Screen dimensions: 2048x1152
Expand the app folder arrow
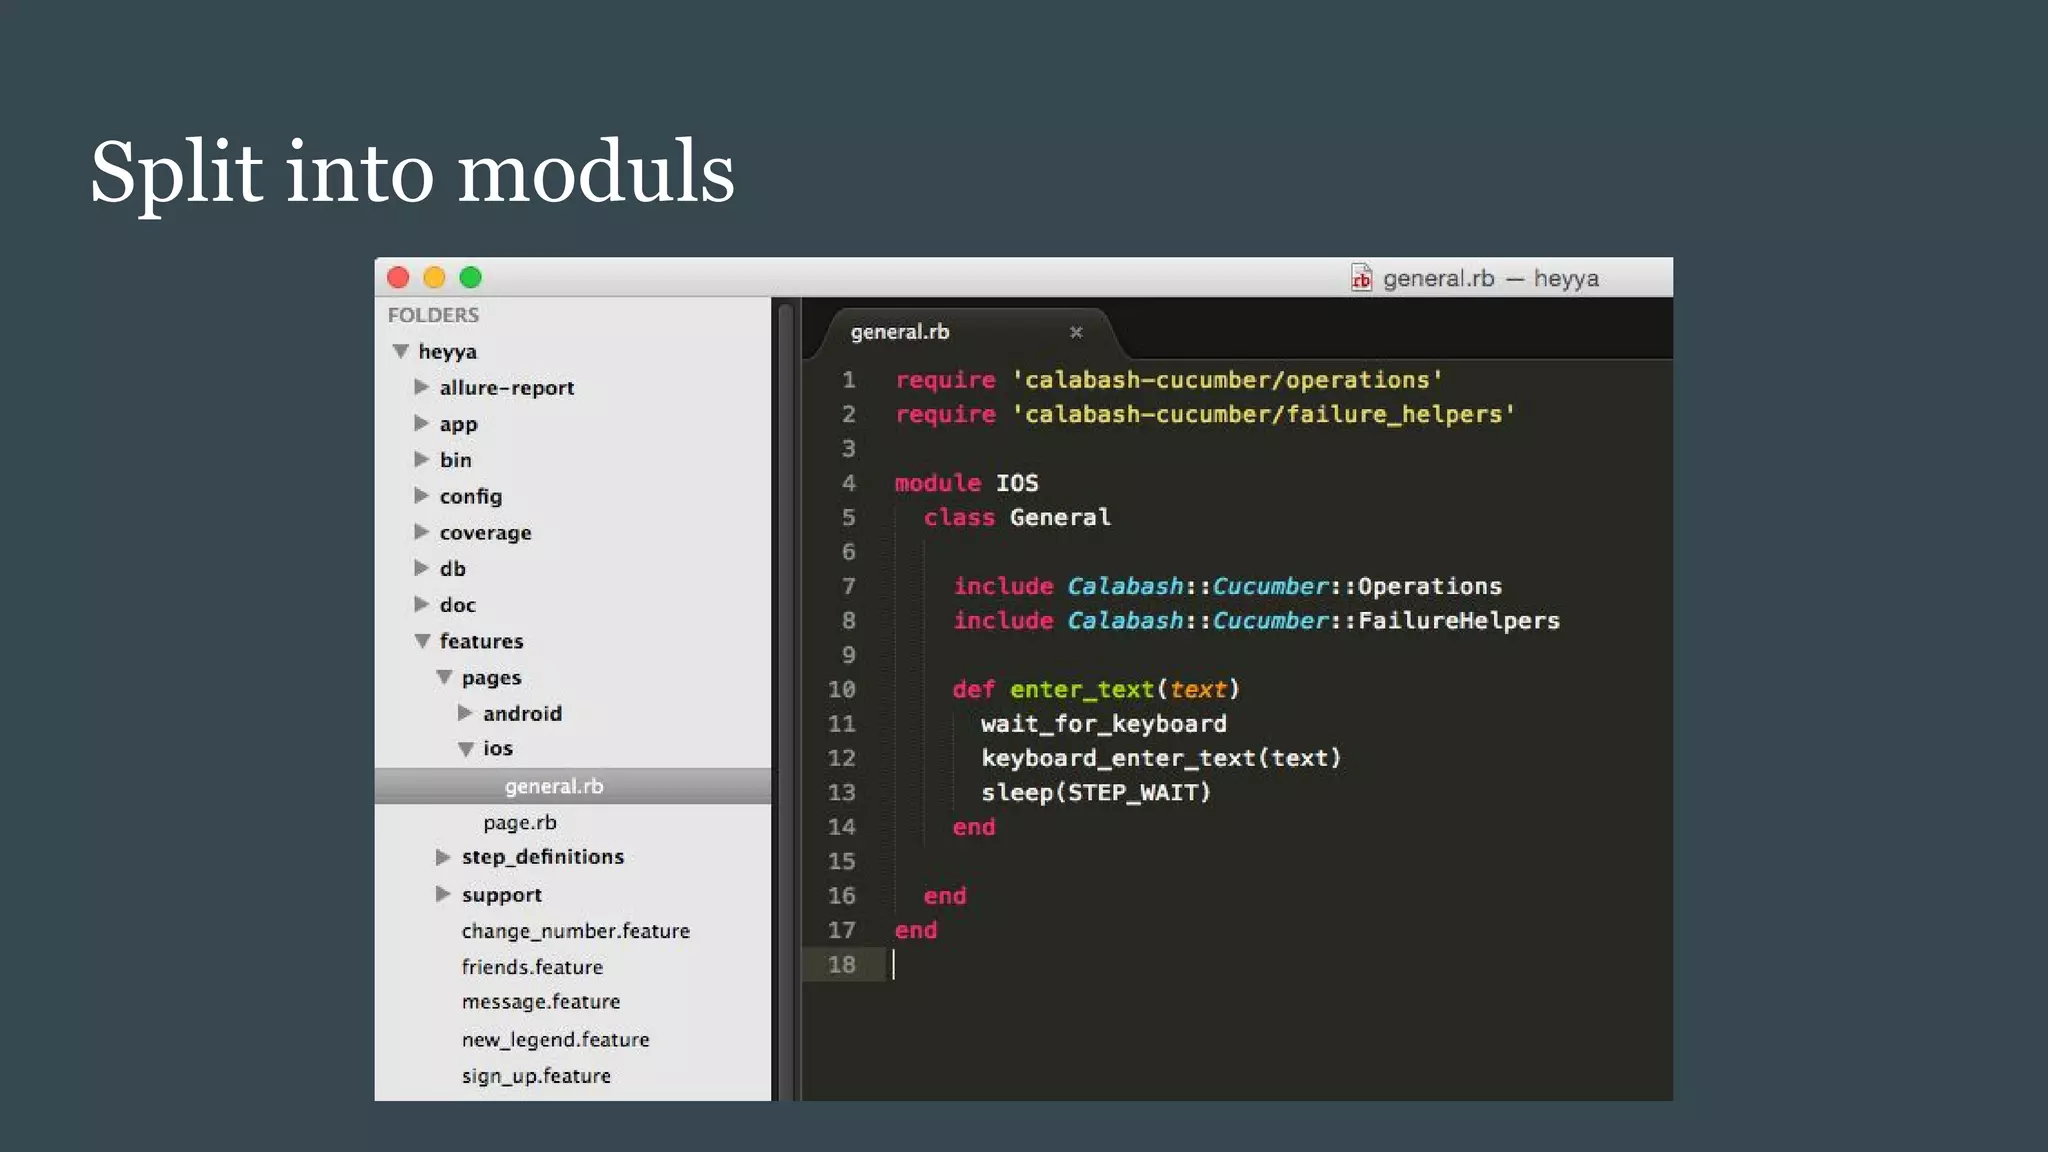coord(421,423)
